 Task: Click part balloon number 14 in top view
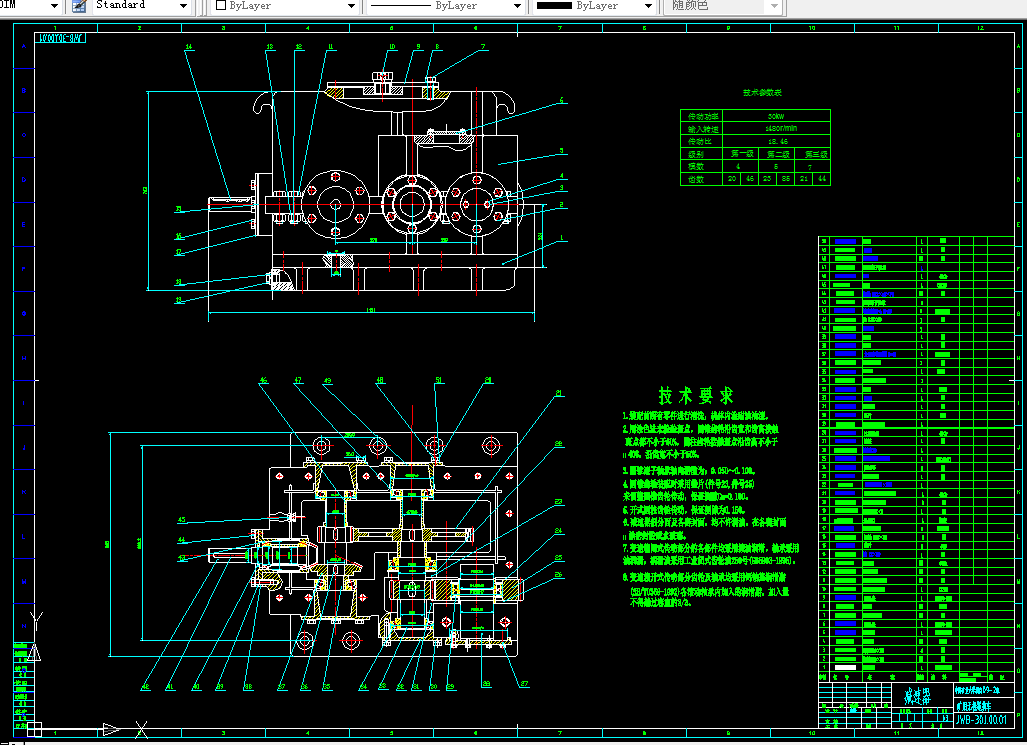[189, 47]
